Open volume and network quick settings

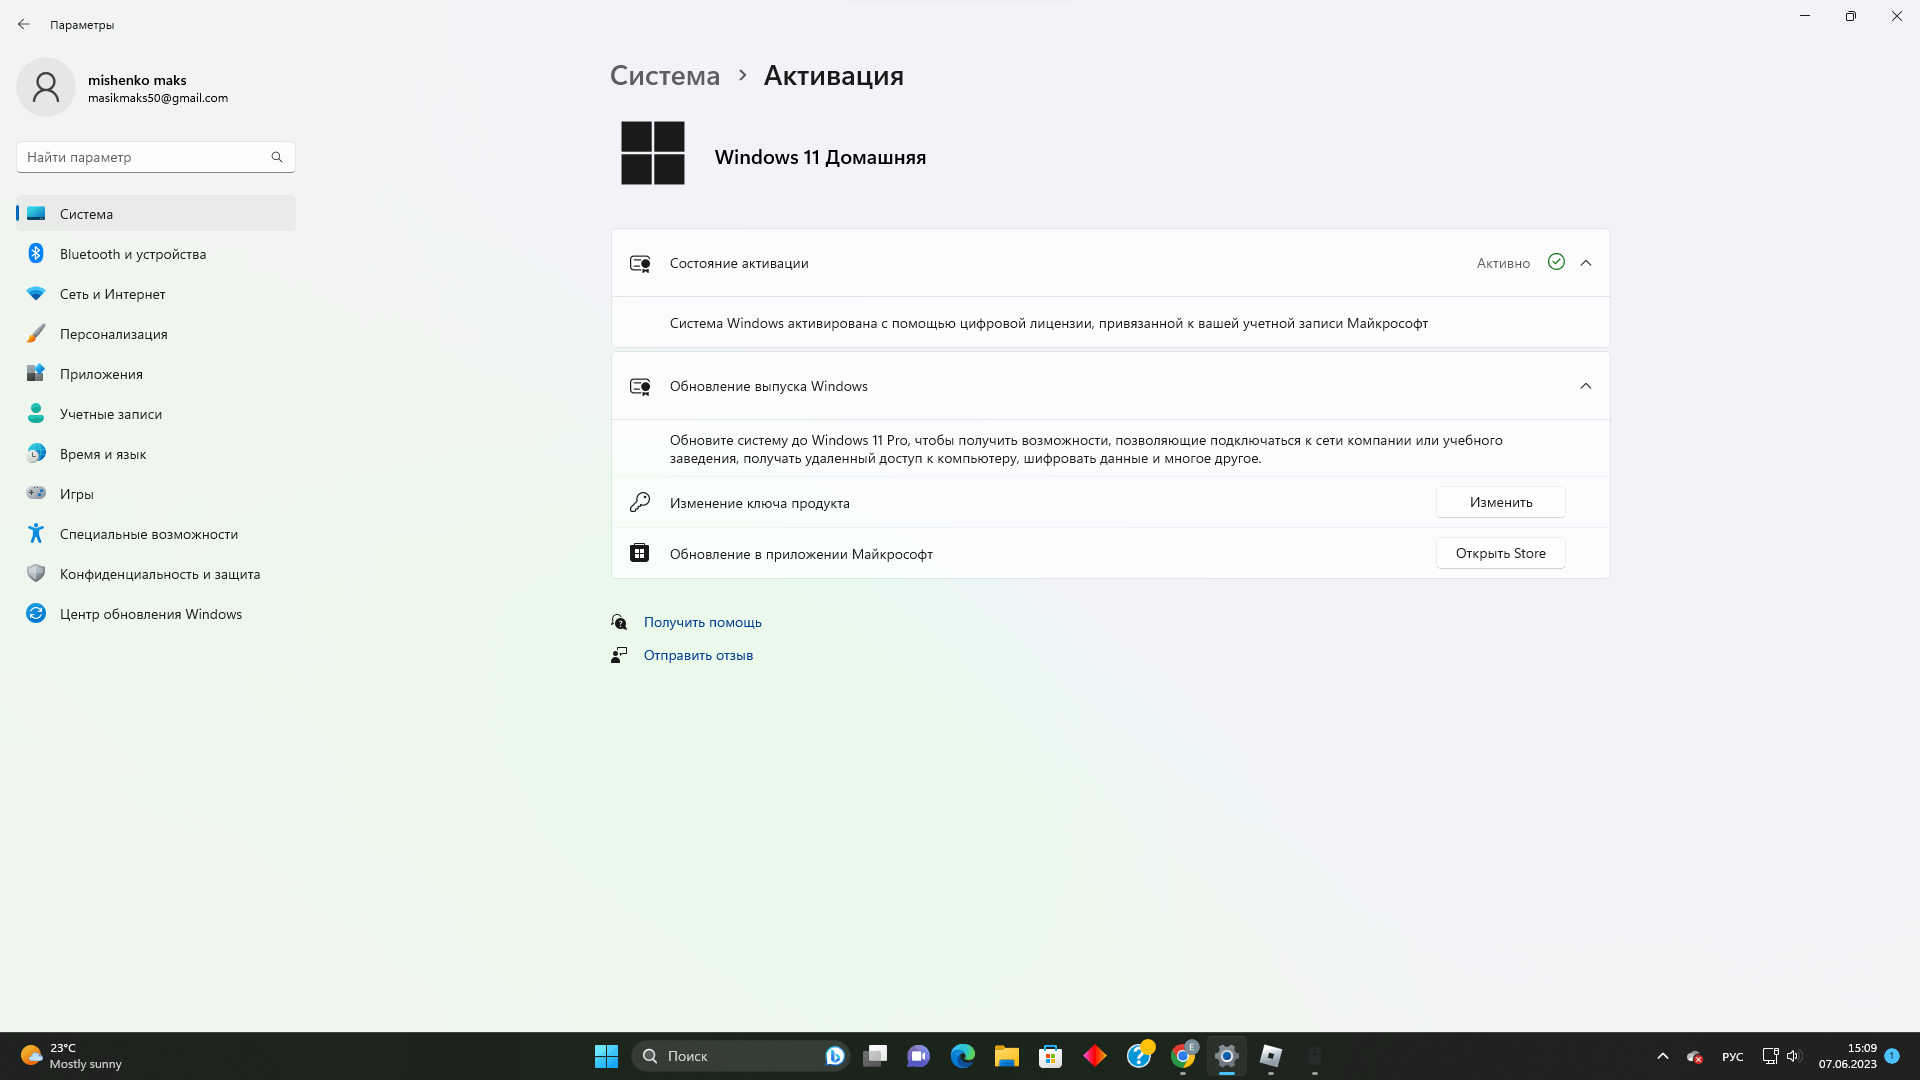coord(1781,1056)
